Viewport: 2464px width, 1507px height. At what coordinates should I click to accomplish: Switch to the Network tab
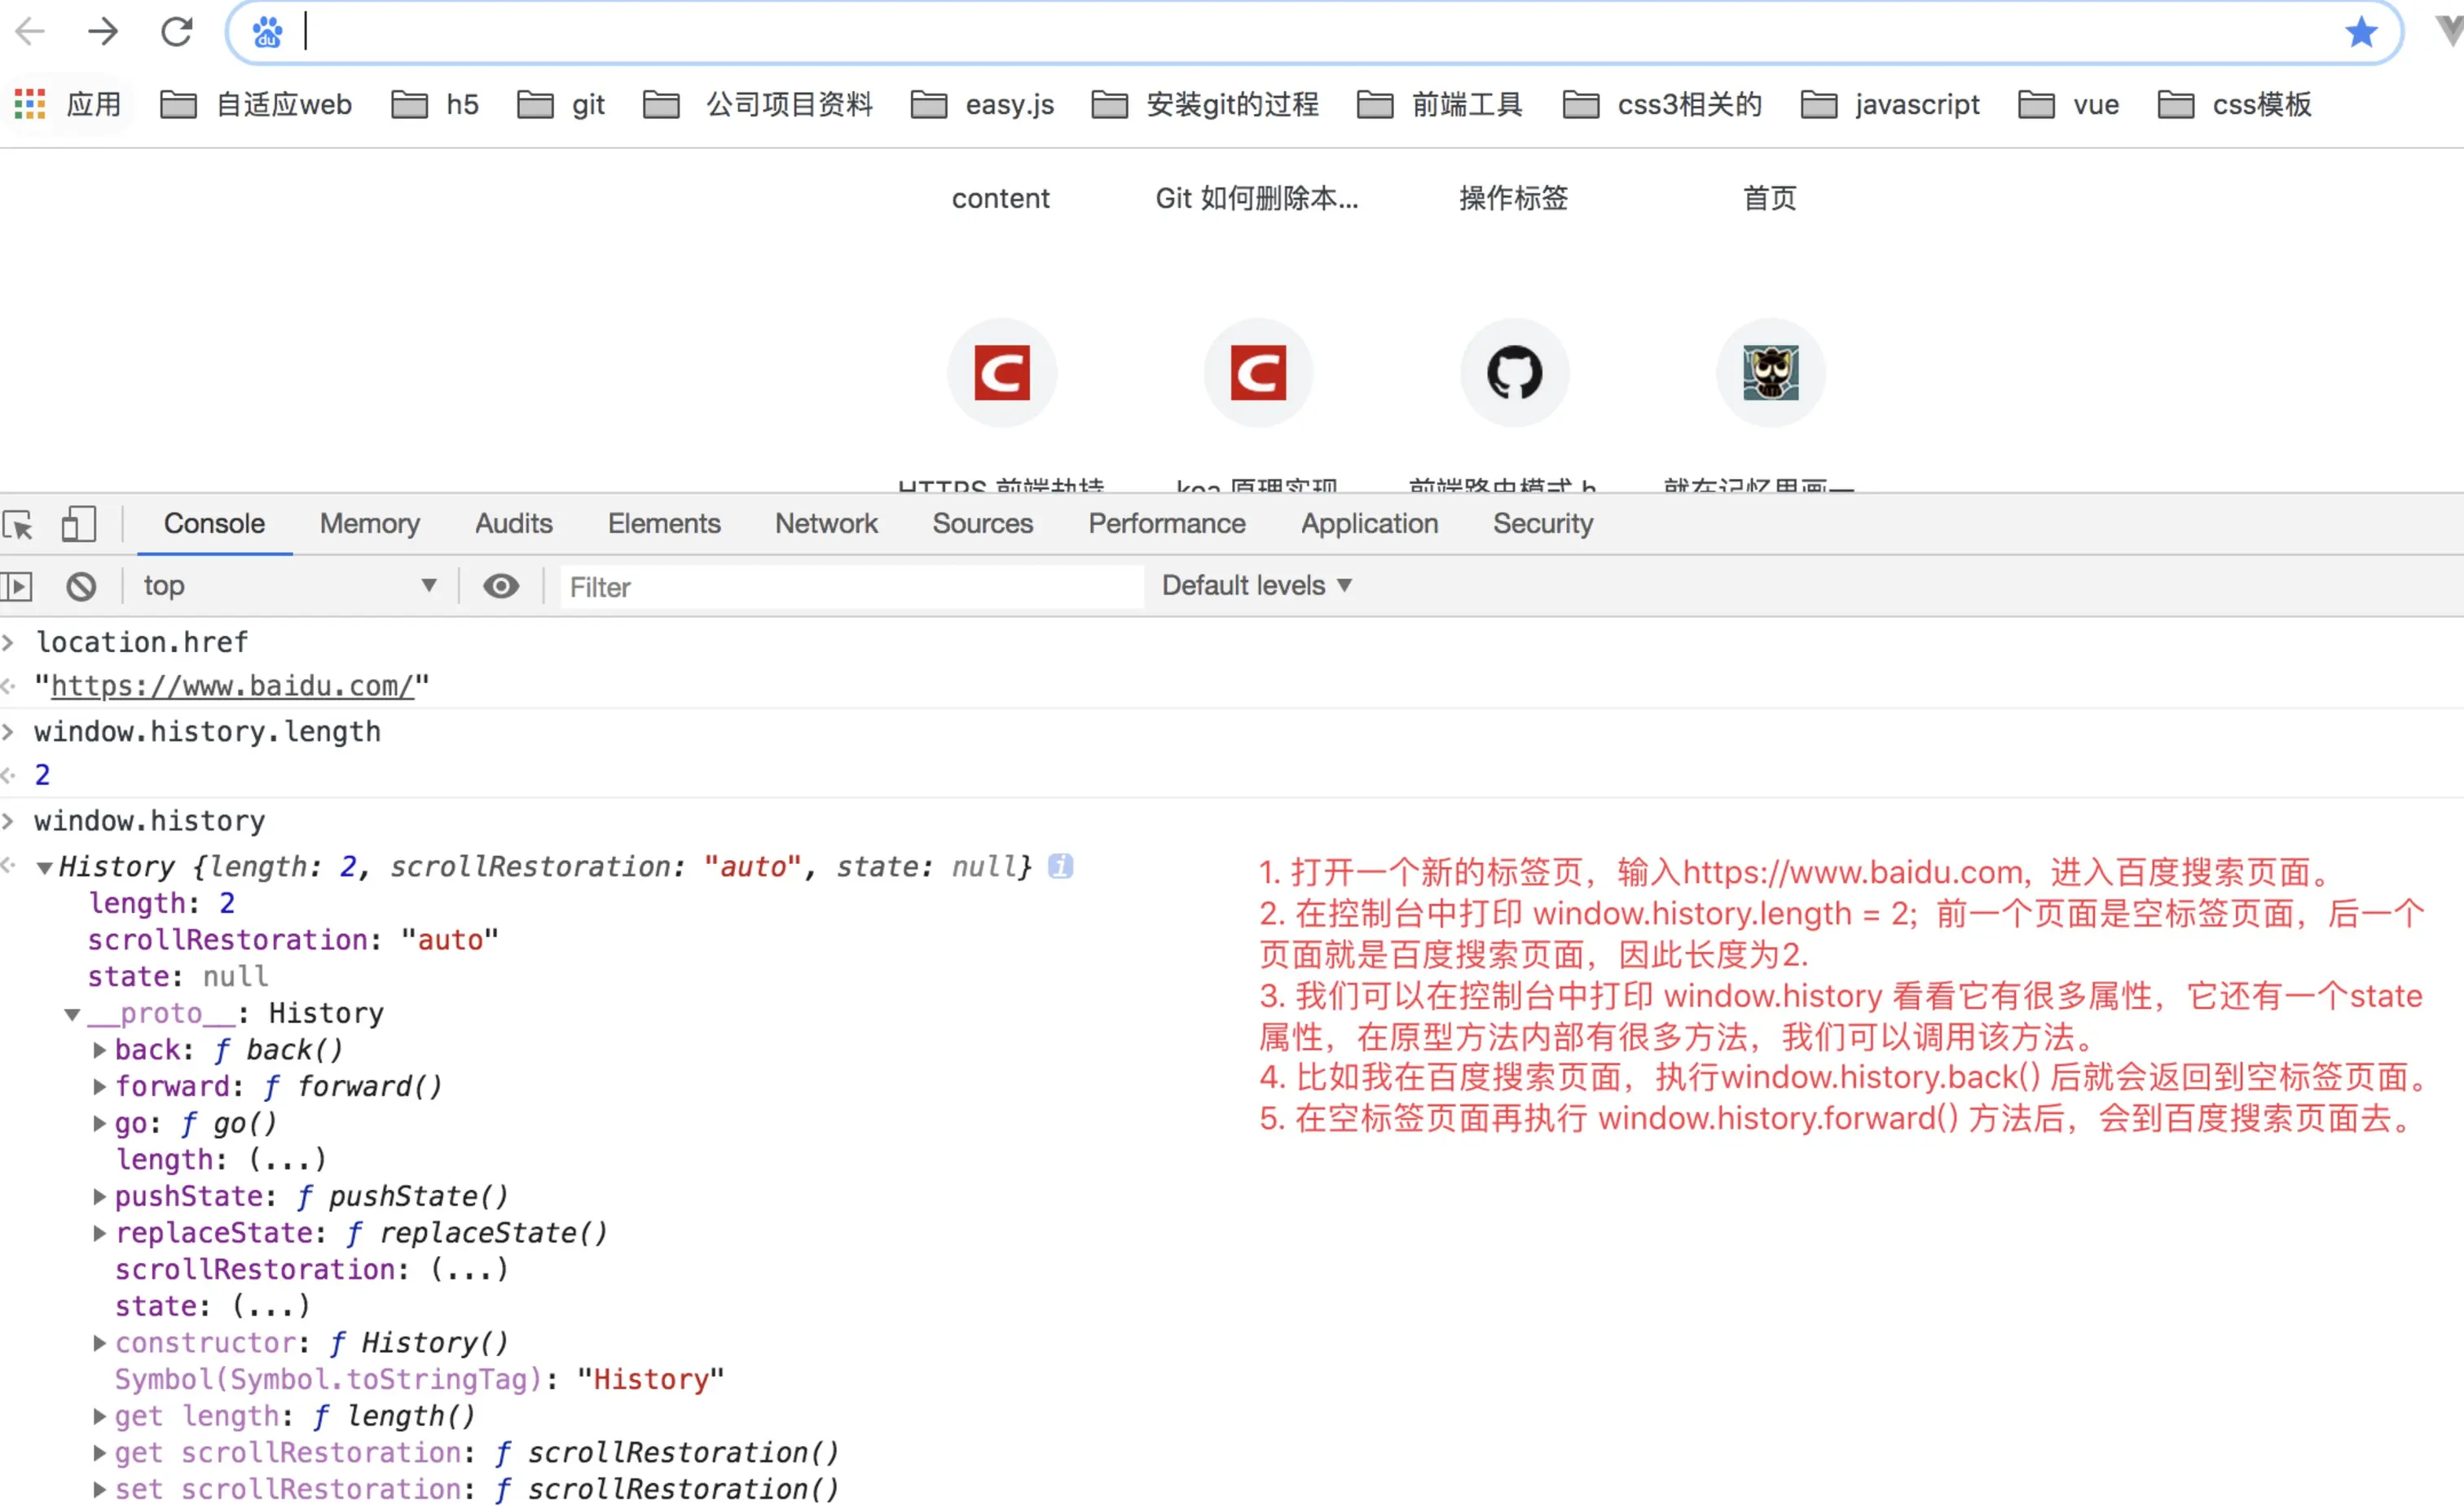(826, 524)
